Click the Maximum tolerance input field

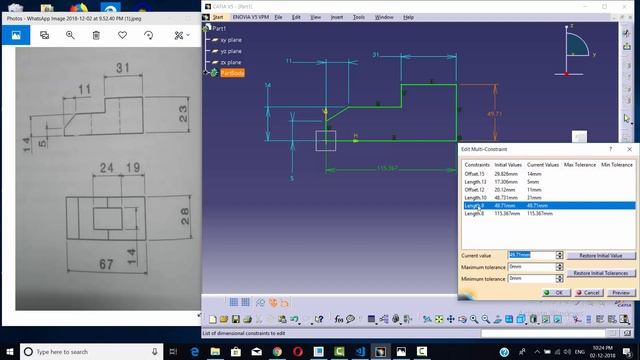[532, 267]
